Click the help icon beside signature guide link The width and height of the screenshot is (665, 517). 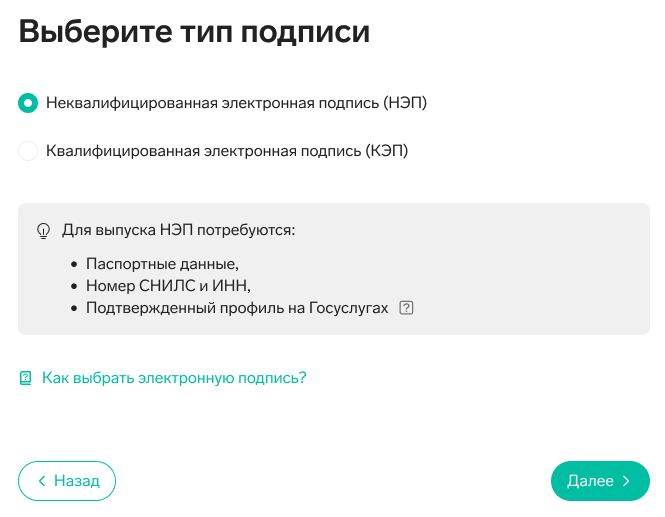tap(25, 378)
